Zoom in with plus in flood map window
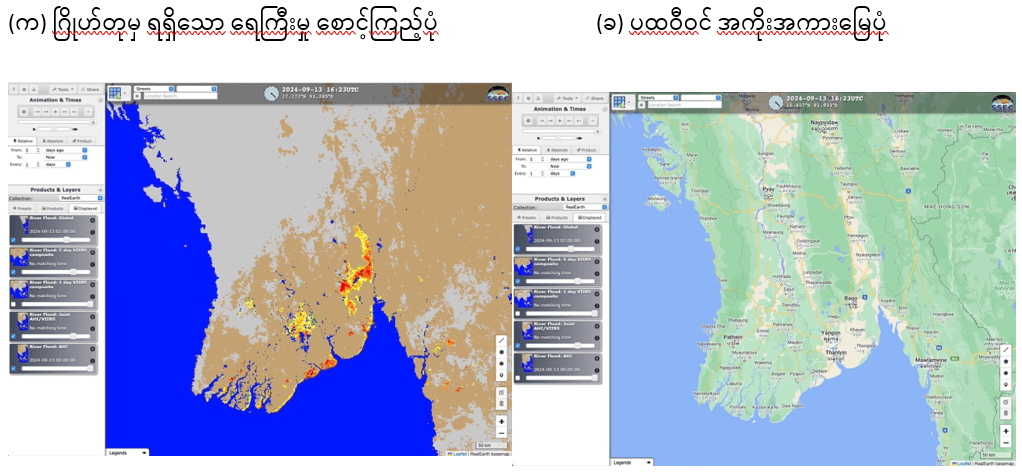The image size is (1022, 472). click(501, 421)
